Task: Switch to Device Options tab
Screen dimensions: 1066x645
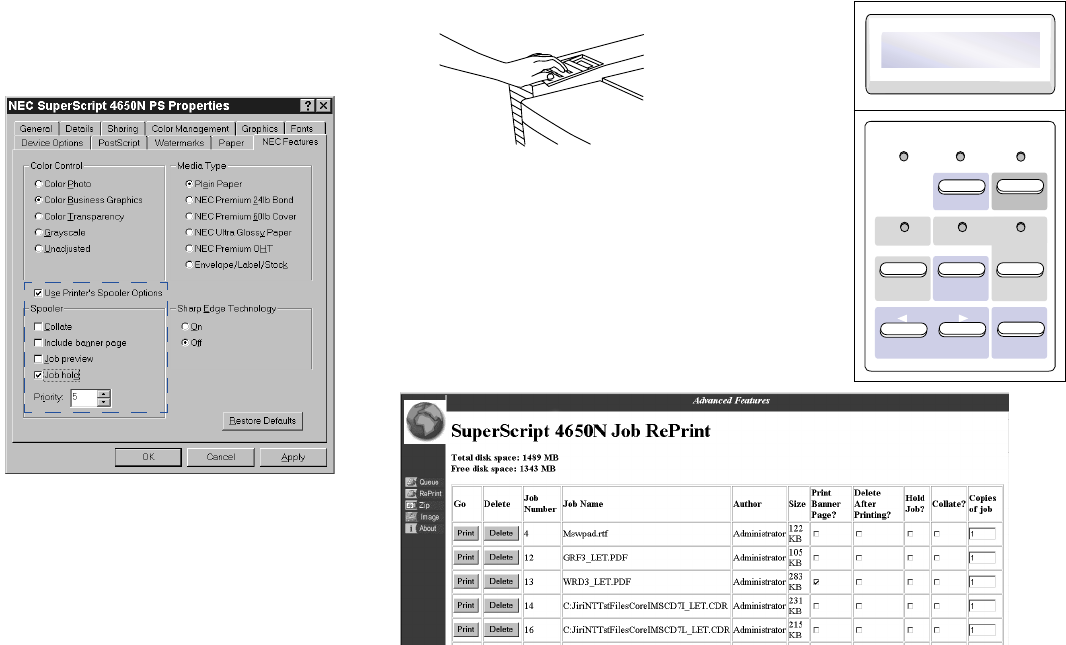Action: (x=52, y=143)
